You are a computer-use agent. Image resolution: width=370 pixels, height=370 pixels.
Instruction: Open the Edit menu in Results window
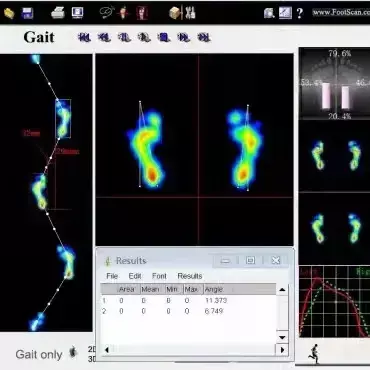[135, 276]
